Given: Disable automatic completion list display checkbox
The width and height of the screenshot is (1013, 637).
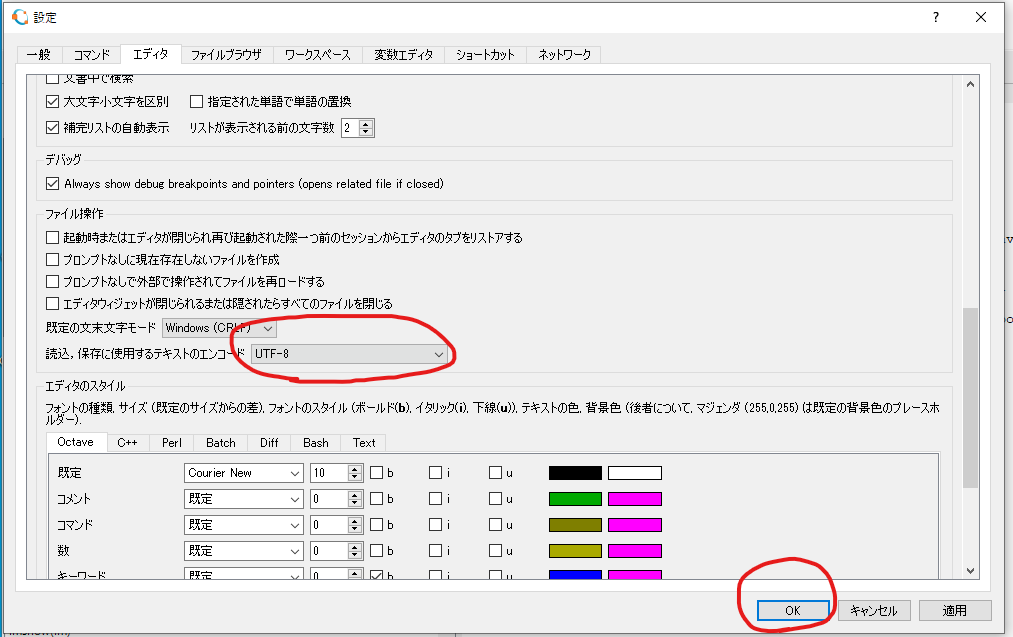Looking at the screenshot, I should pyautogui.click(x=54, y=127).
